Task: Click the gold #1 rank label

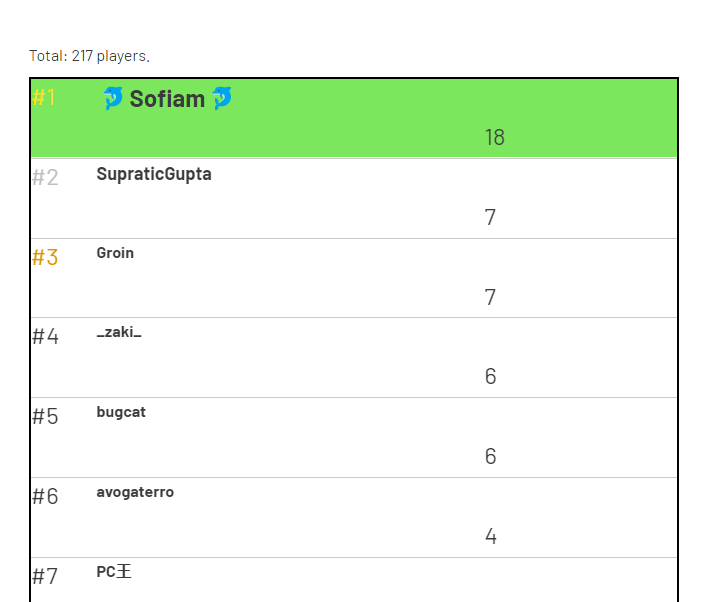Action: pos(44,98)
